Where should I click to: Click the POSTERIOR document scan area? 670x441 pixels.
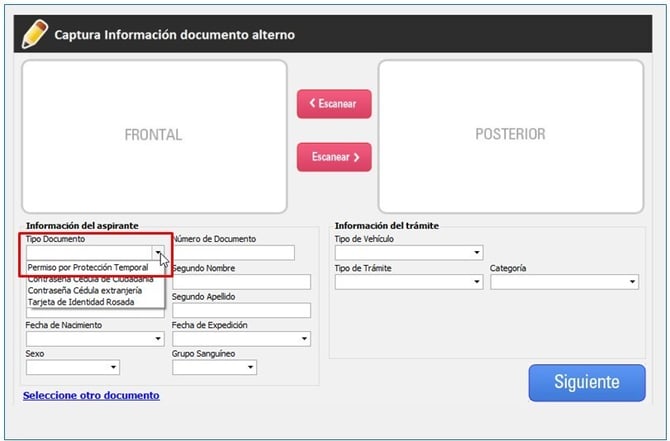coord(510,135)
